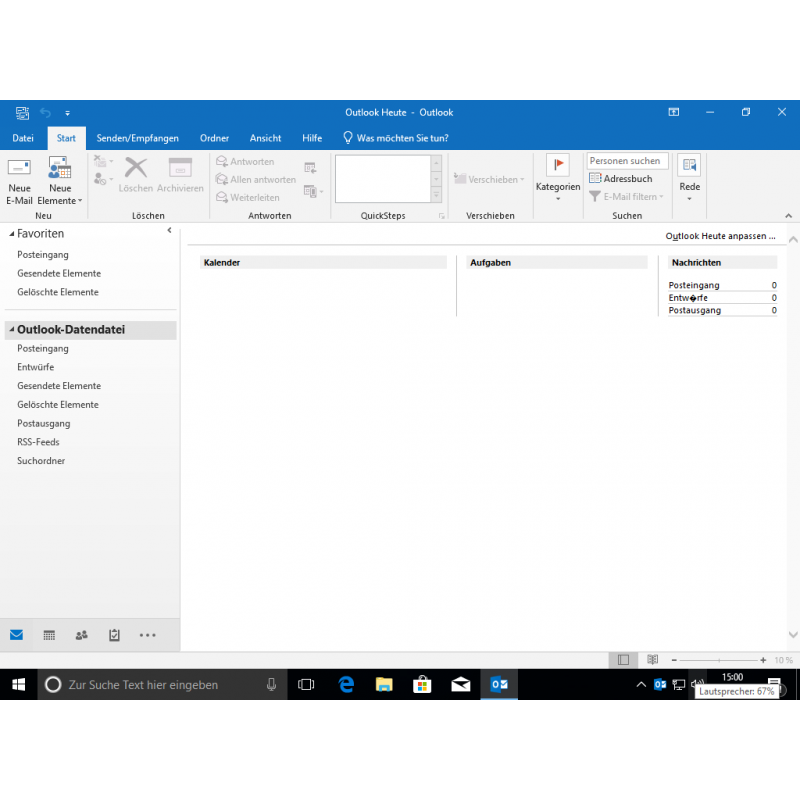Open the Tasks view icon
Image resolution: width=800 pixels, height=800 pixels.
pyautogui.click(x=114, y=635)
